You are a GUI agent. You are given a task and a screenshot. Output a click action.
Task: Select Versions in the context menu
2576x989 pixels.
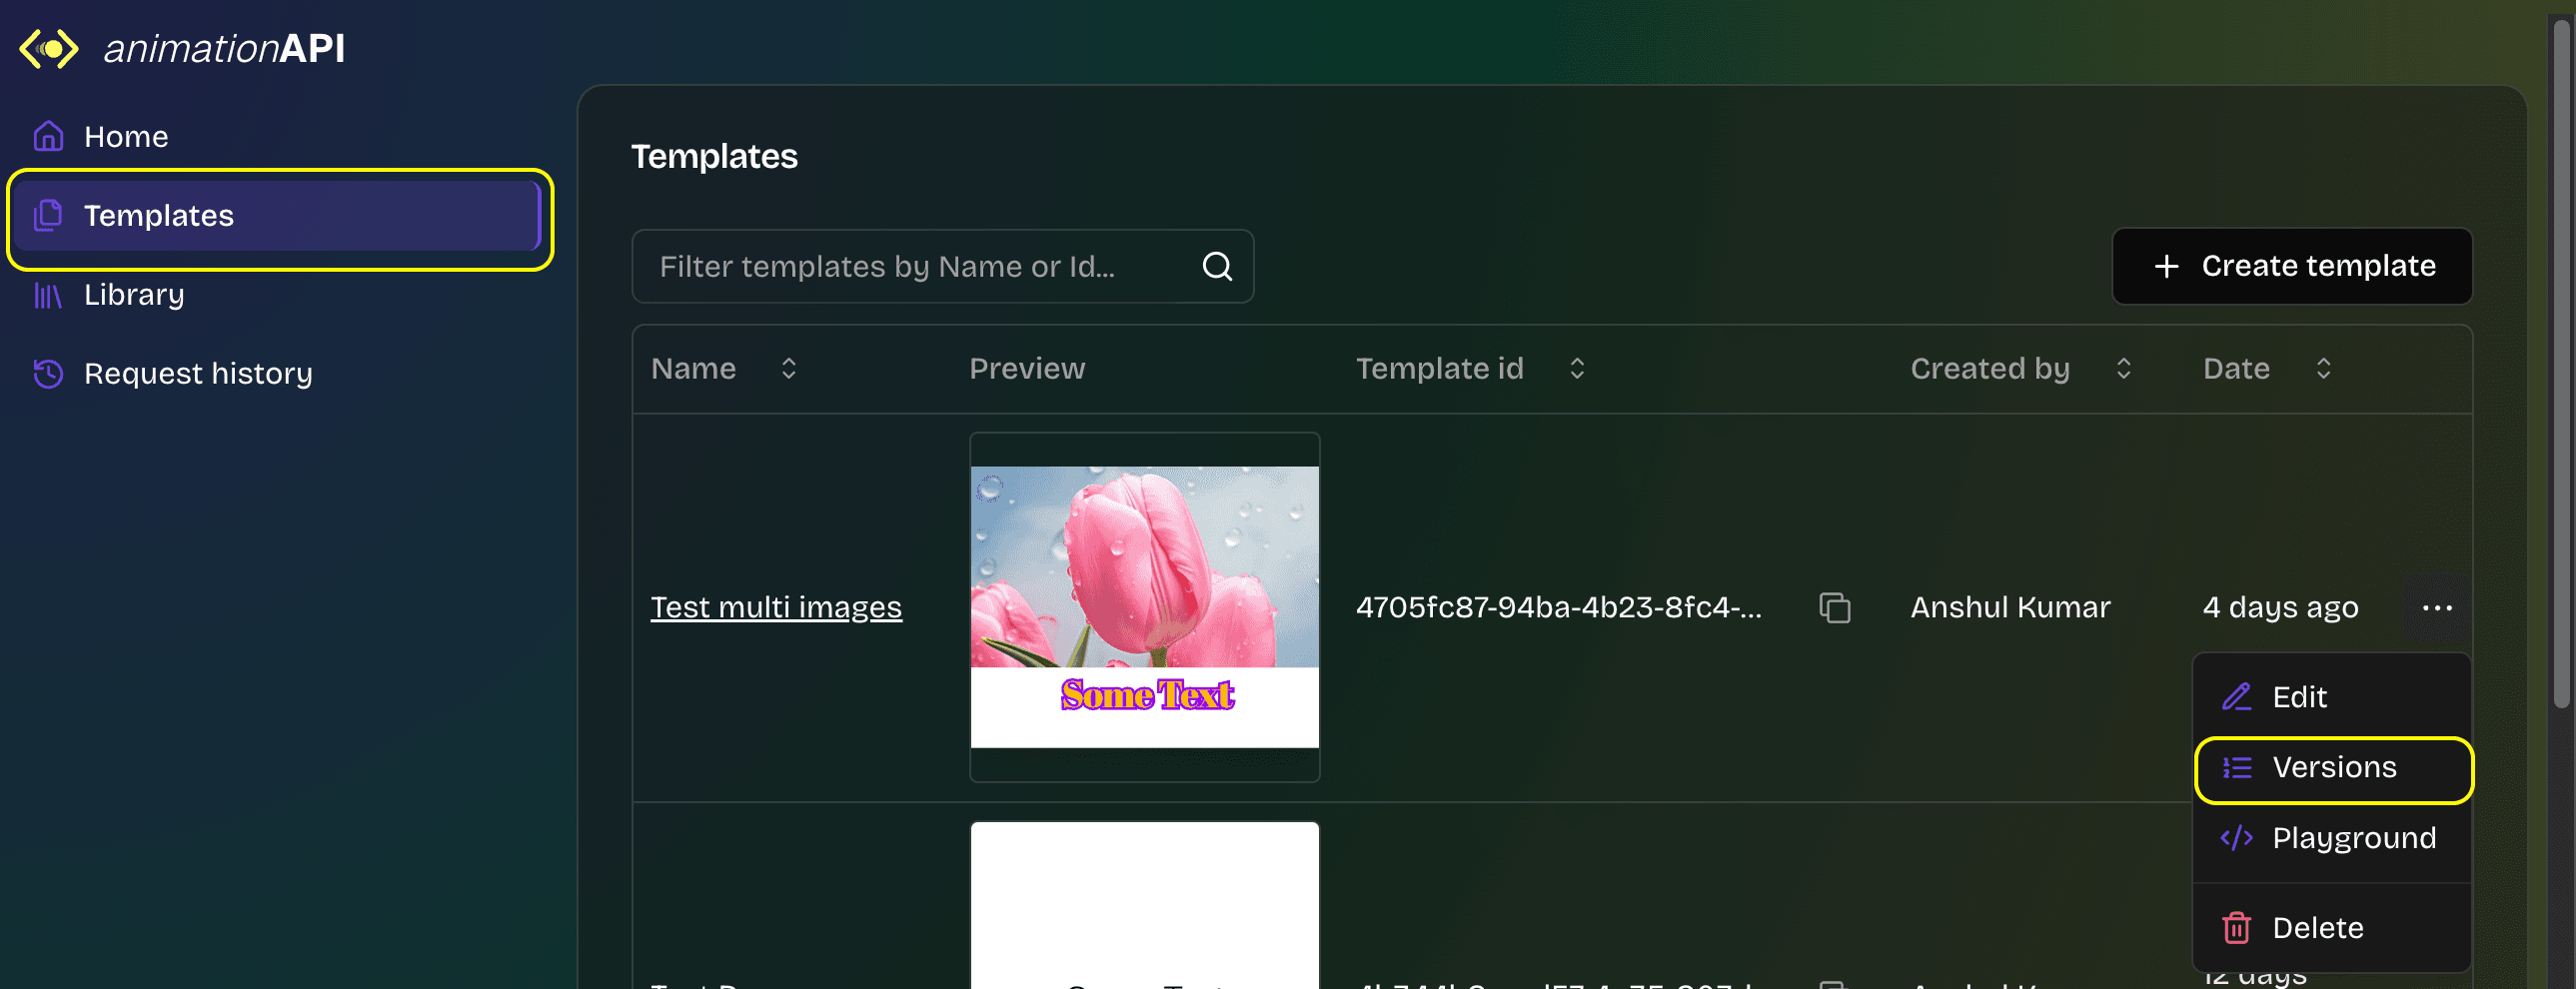coord(2334,768)
